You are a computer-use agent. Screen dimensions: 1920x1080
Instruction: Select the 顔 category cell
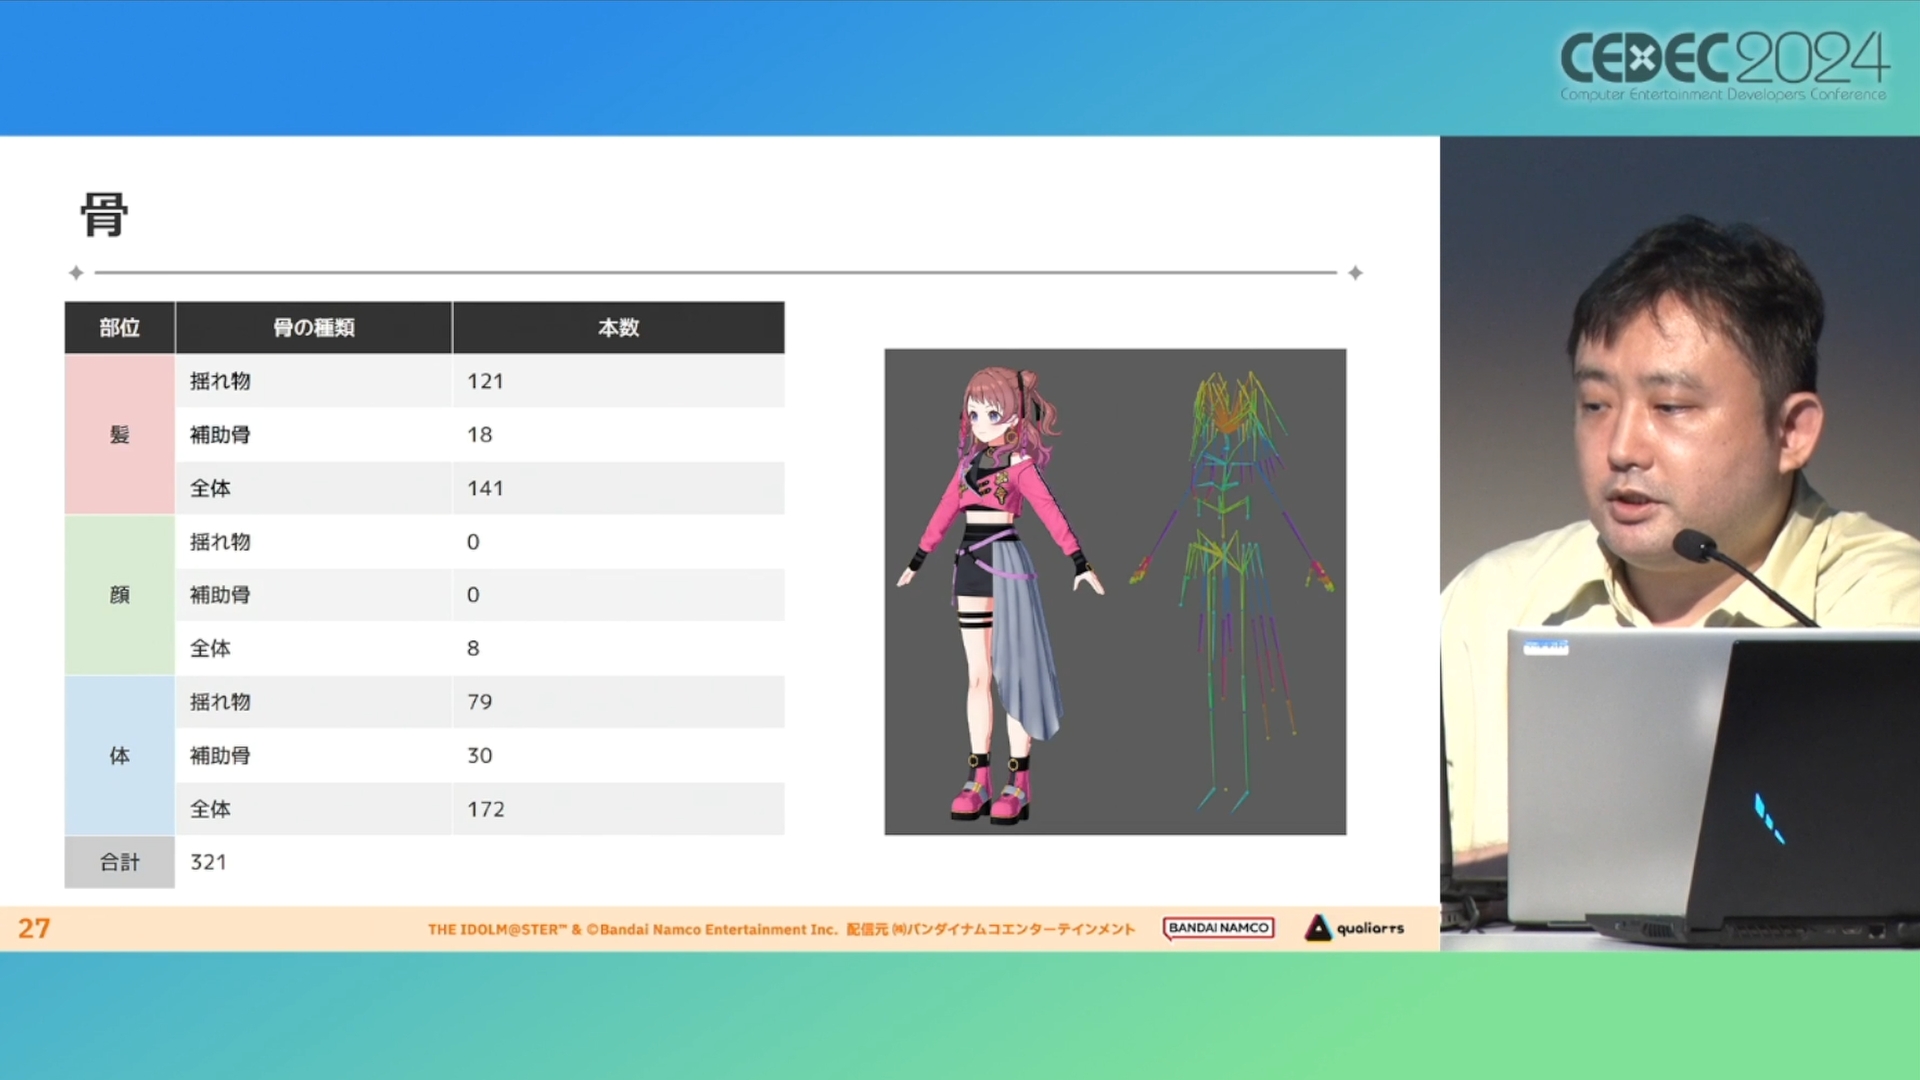point(120,595)
